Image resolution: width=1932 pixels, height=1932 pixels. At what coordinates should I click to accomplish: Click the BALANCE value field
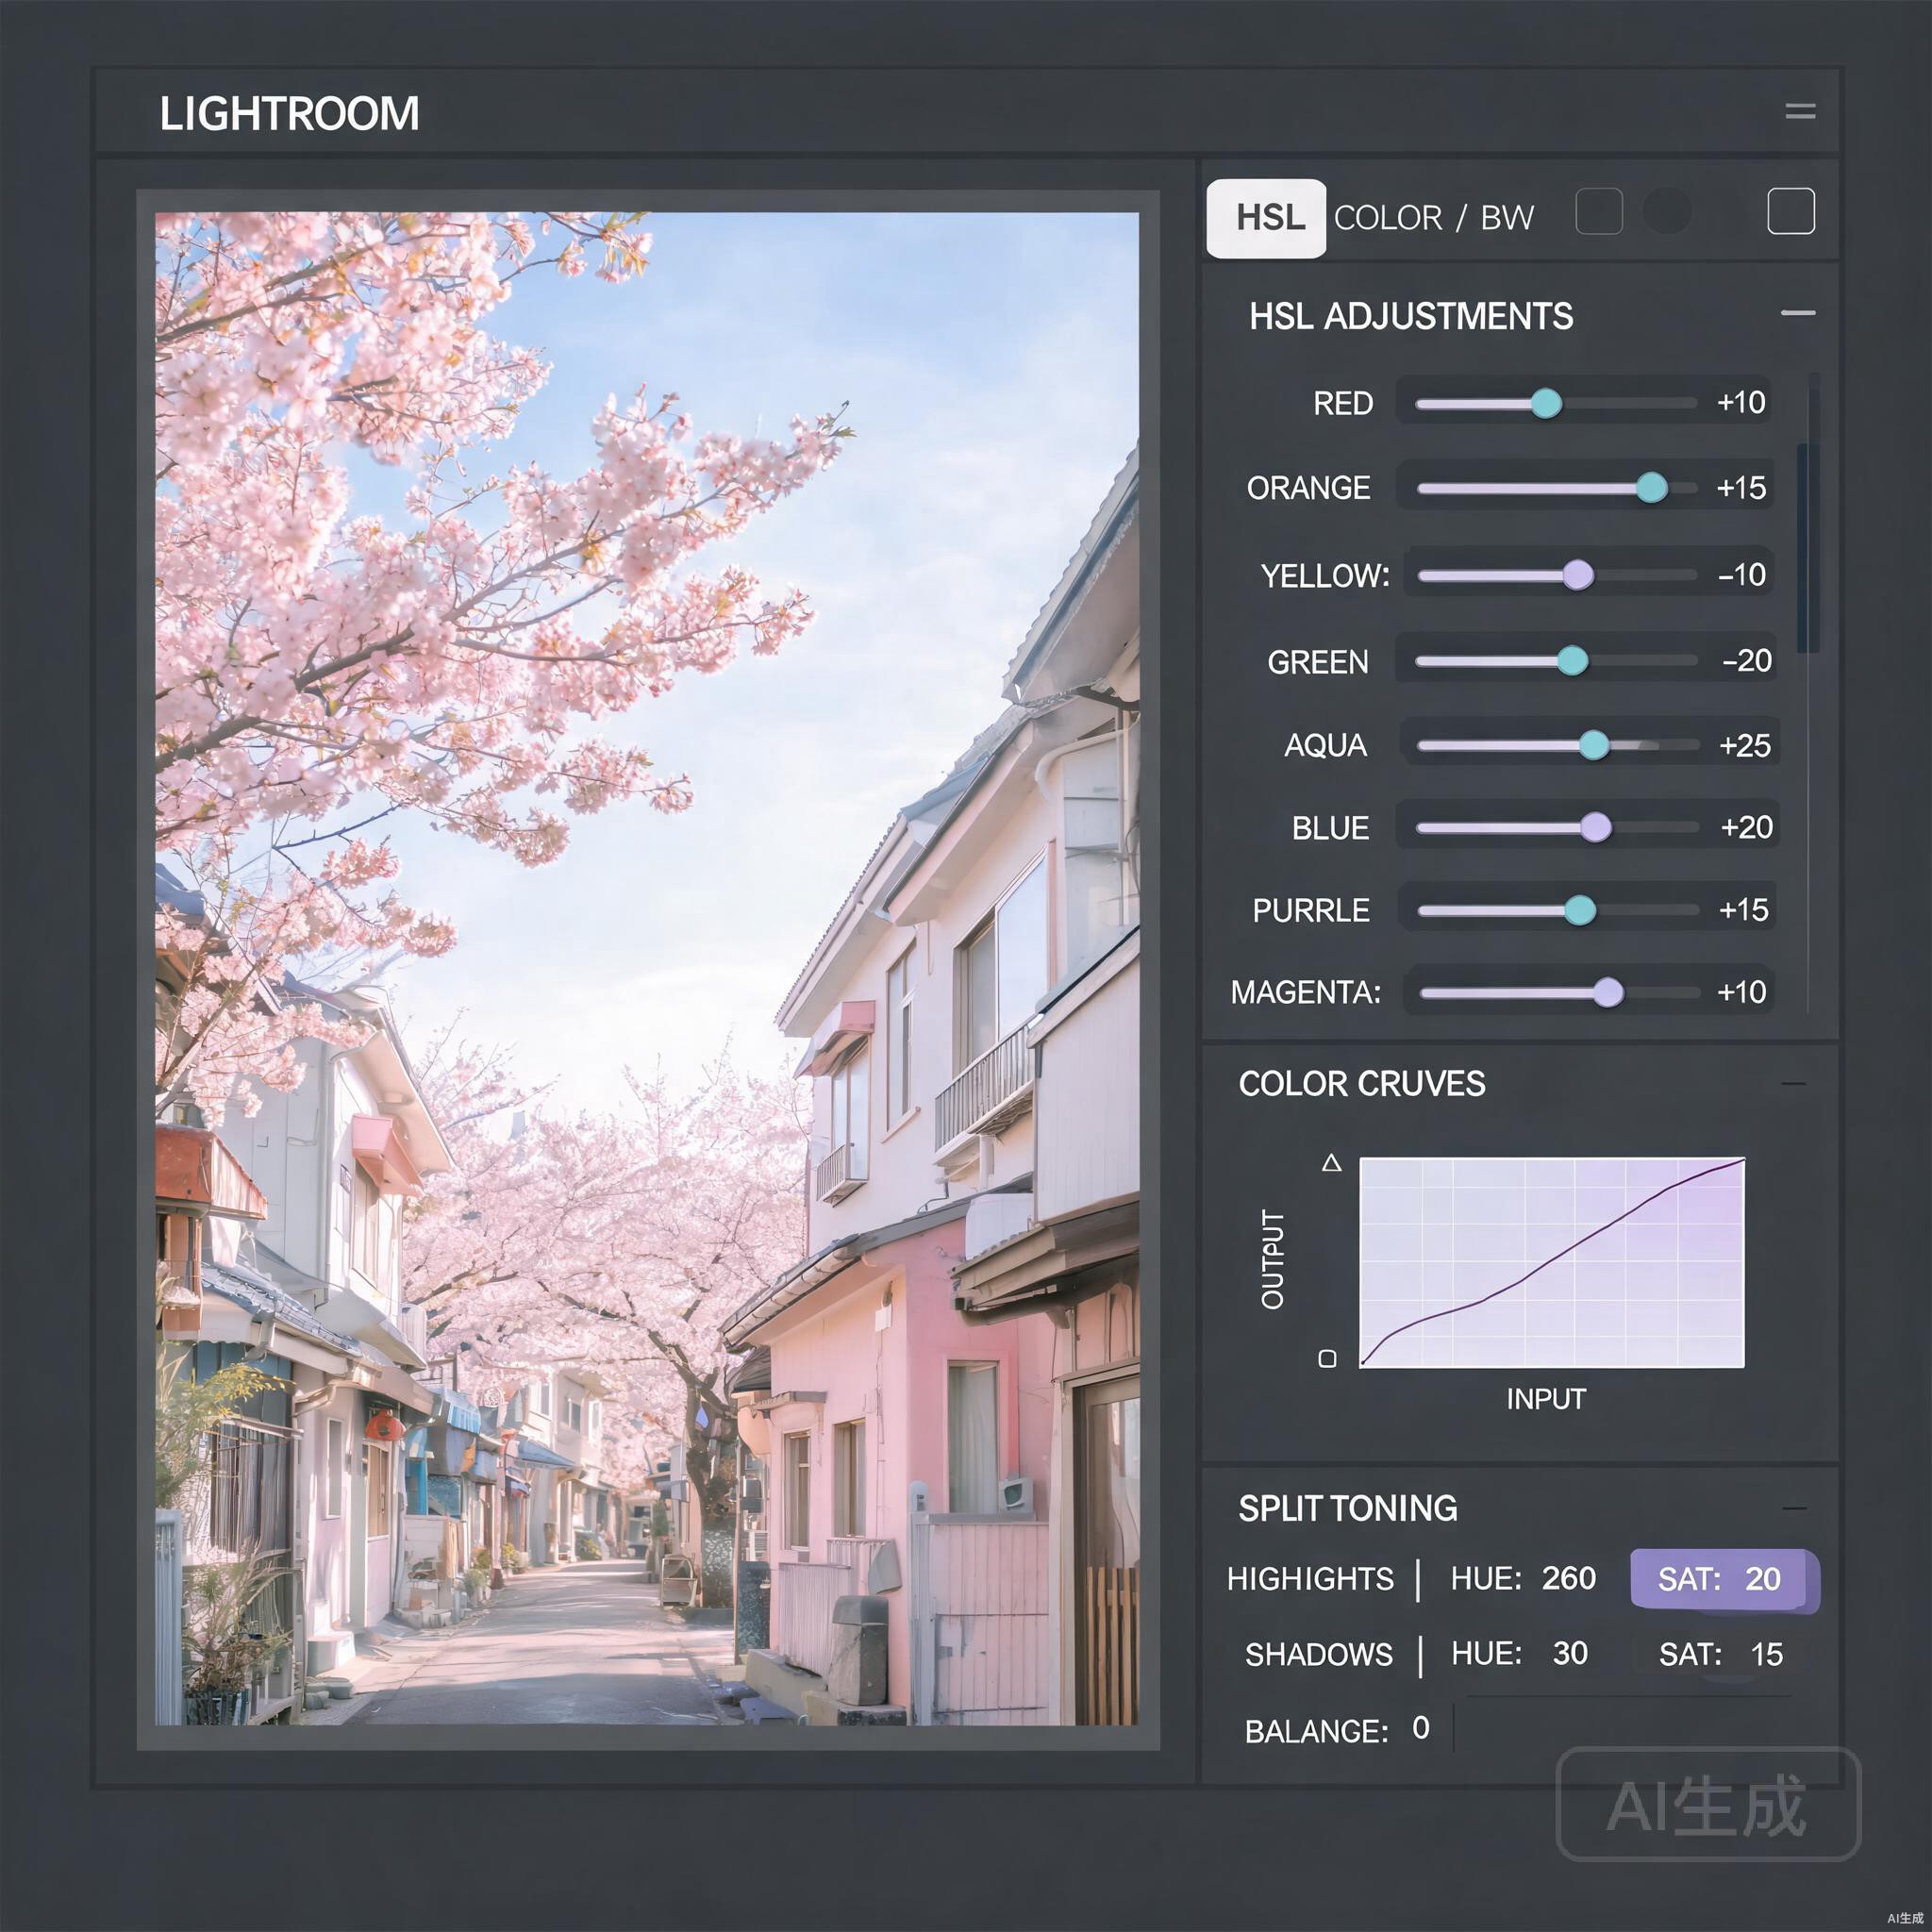1420,1728
